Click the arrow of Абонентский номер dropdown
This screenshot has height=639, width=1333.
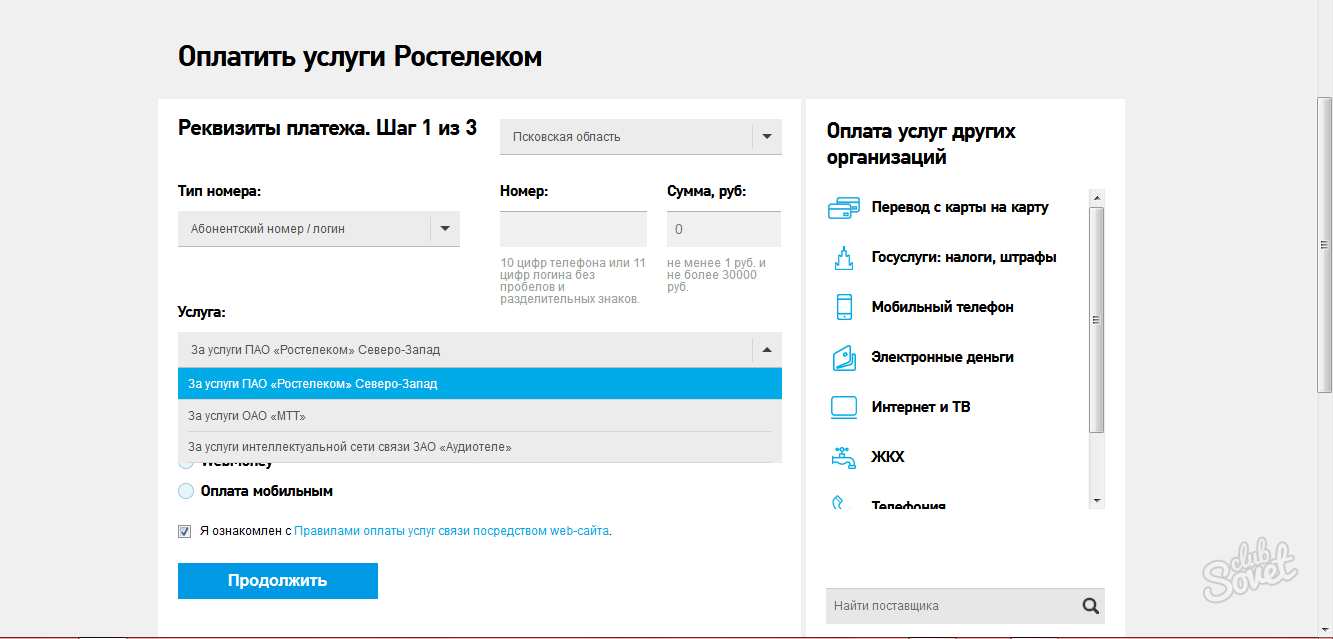pos(445,229)
